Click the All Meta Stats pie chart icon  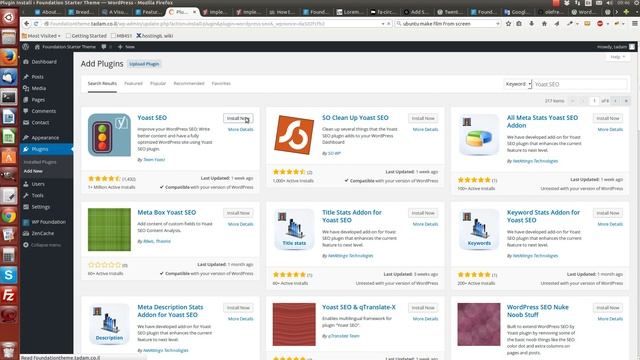pos(478,135)
